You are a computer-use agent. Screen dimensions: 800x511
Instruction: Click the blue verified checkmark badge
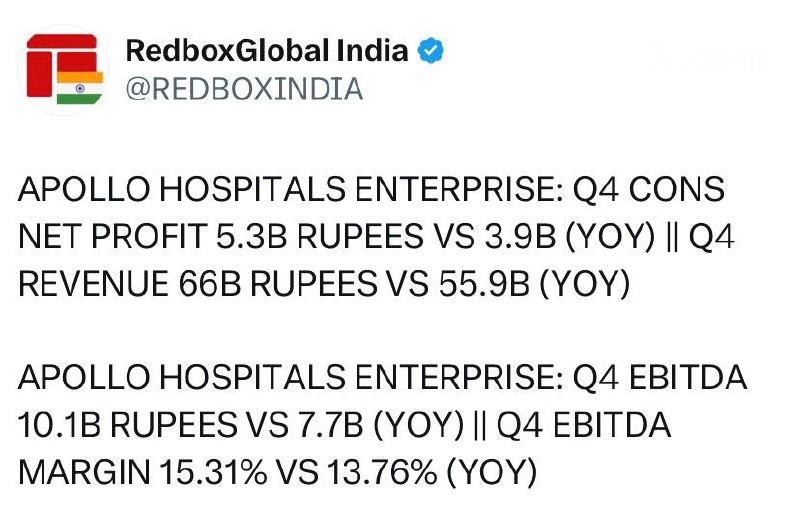[431, 50]
